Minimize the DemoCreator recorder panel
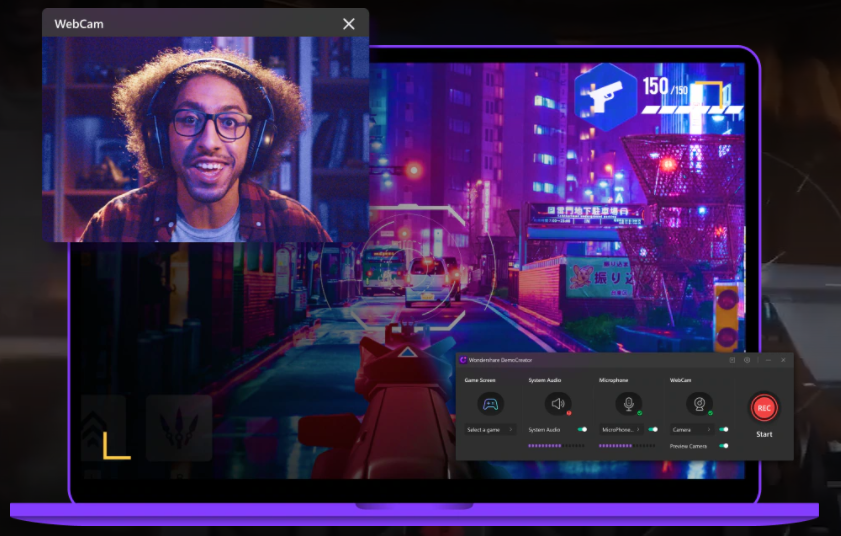 768,360
